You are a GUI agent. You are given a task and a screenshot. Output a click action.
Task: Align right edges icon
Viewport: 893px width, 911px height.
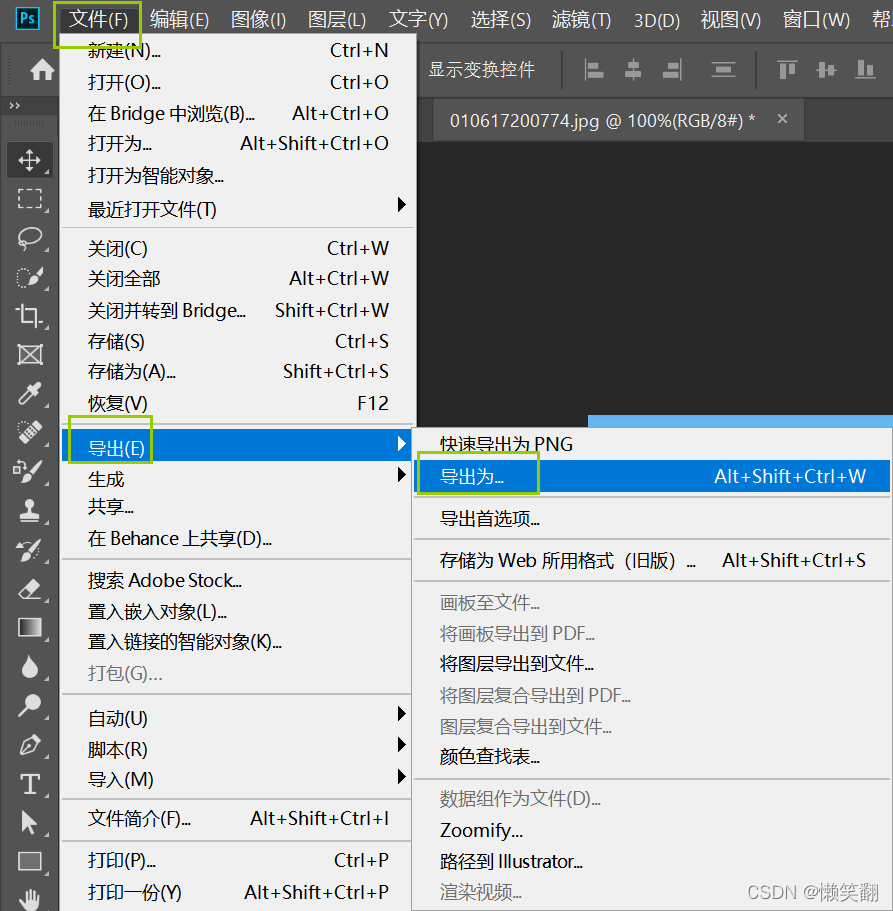pos(672,70)
